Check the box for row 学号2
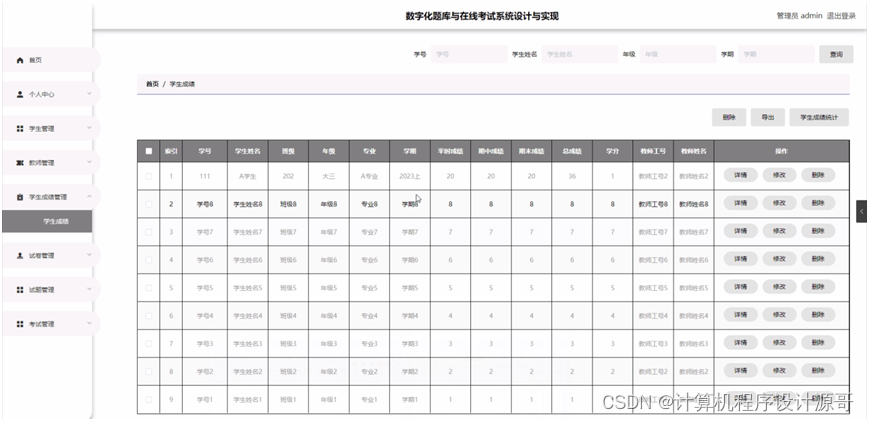This screenshot has width=869, height=421. [149, 372]
